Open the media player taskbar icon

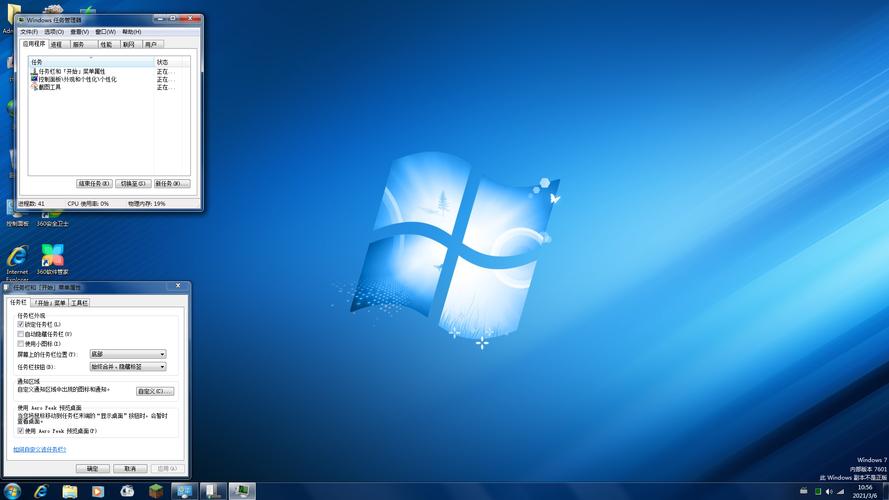98,491
